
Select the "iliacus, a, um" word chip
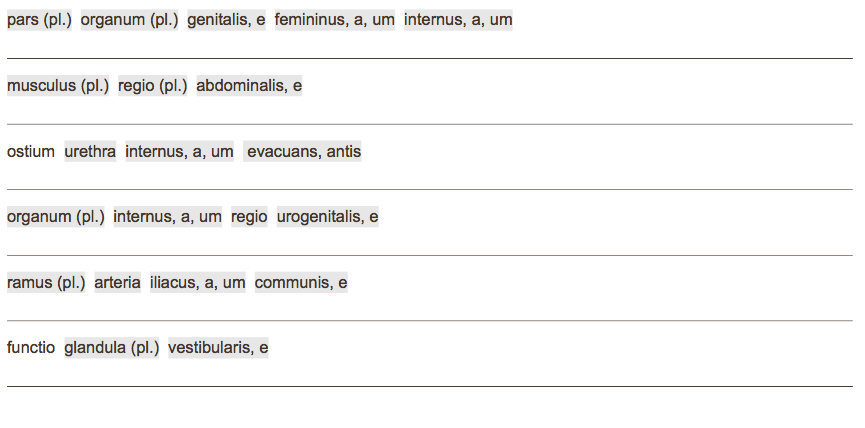[197, 282]
